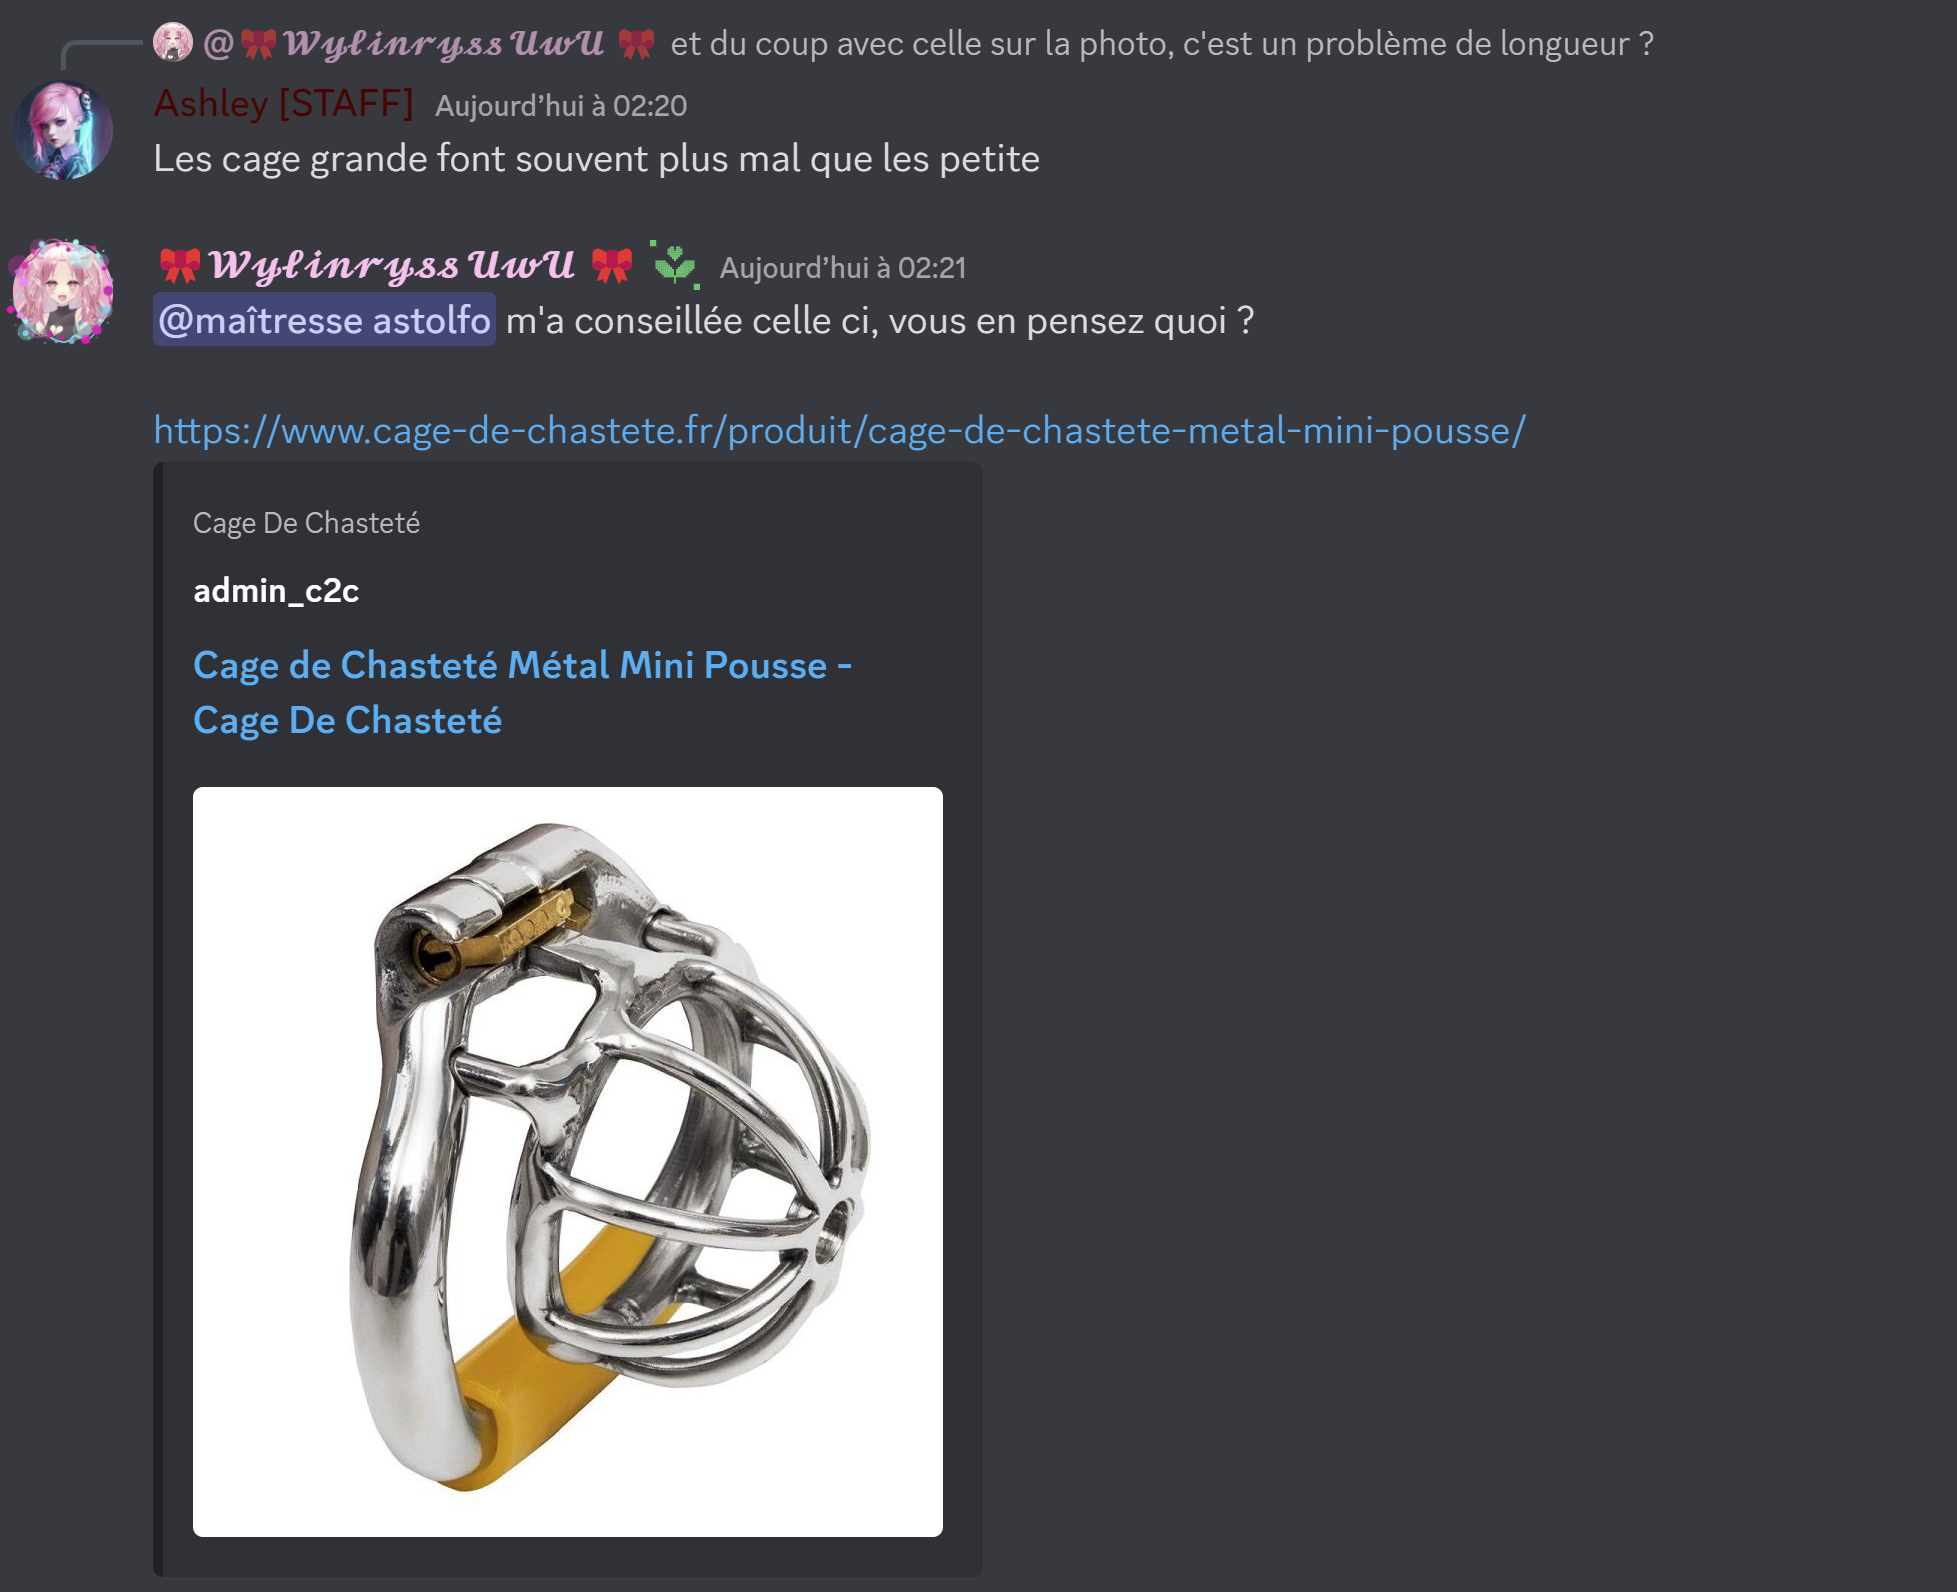Click the small reply-preview avatar

173,42
